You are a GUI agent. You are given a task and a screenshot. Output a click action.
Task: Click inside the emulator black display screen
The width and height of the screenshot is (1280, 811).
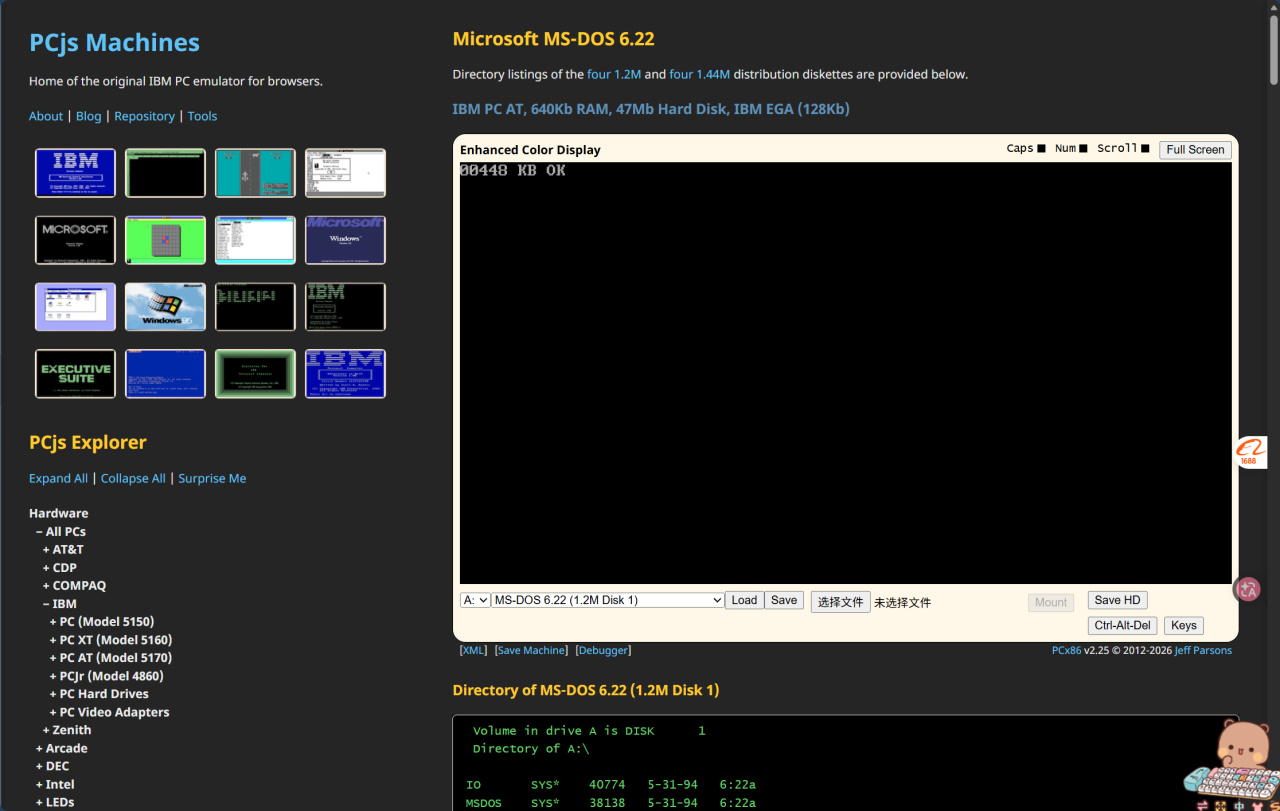click(846, 373)
